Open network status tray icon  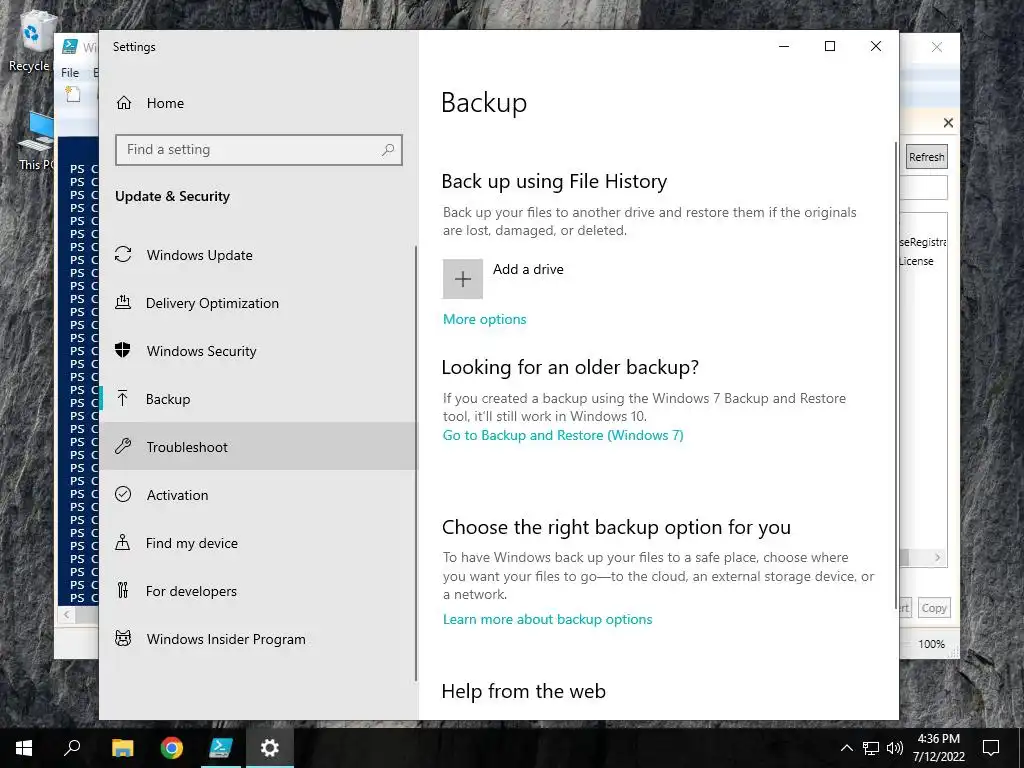click(871, 748)
